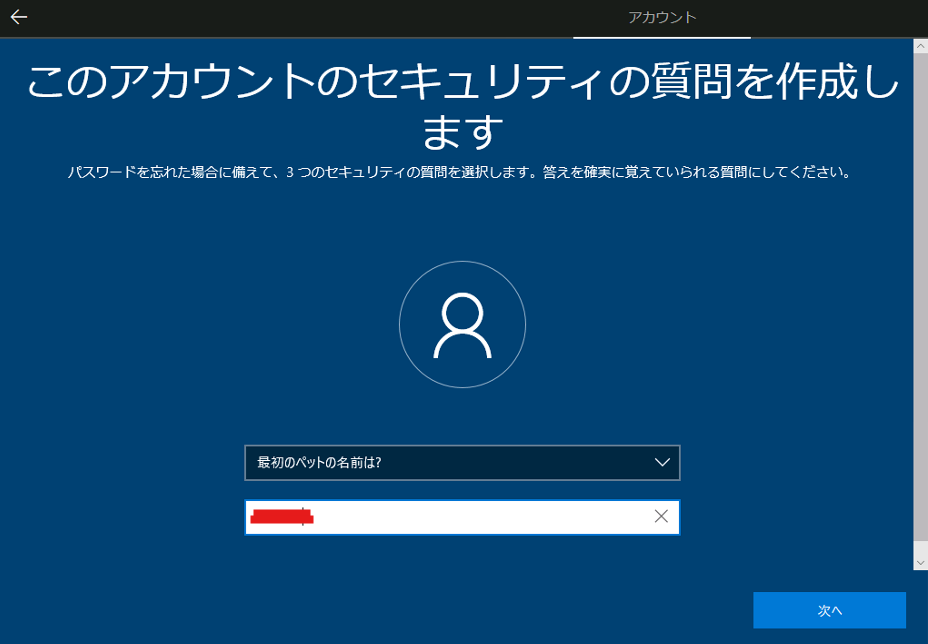Click the scrollbar down arrow
The height and width of the screenshot is (644, 928).
tap(920, 562)
